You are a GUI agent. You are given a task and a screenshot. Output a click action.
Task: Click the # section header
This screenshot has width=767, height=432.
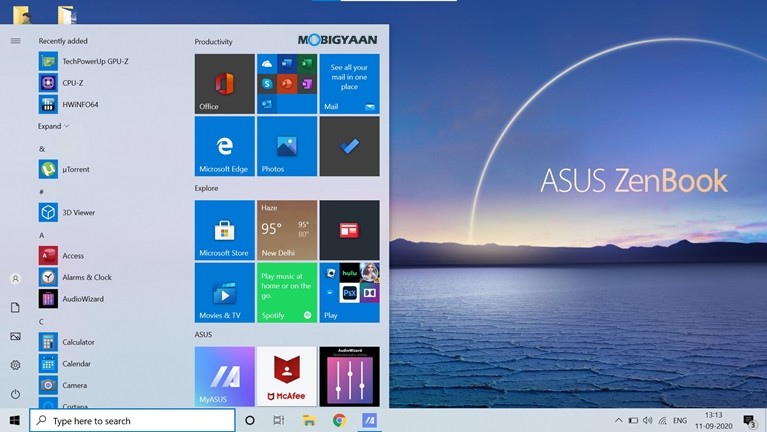coord(42,192)
